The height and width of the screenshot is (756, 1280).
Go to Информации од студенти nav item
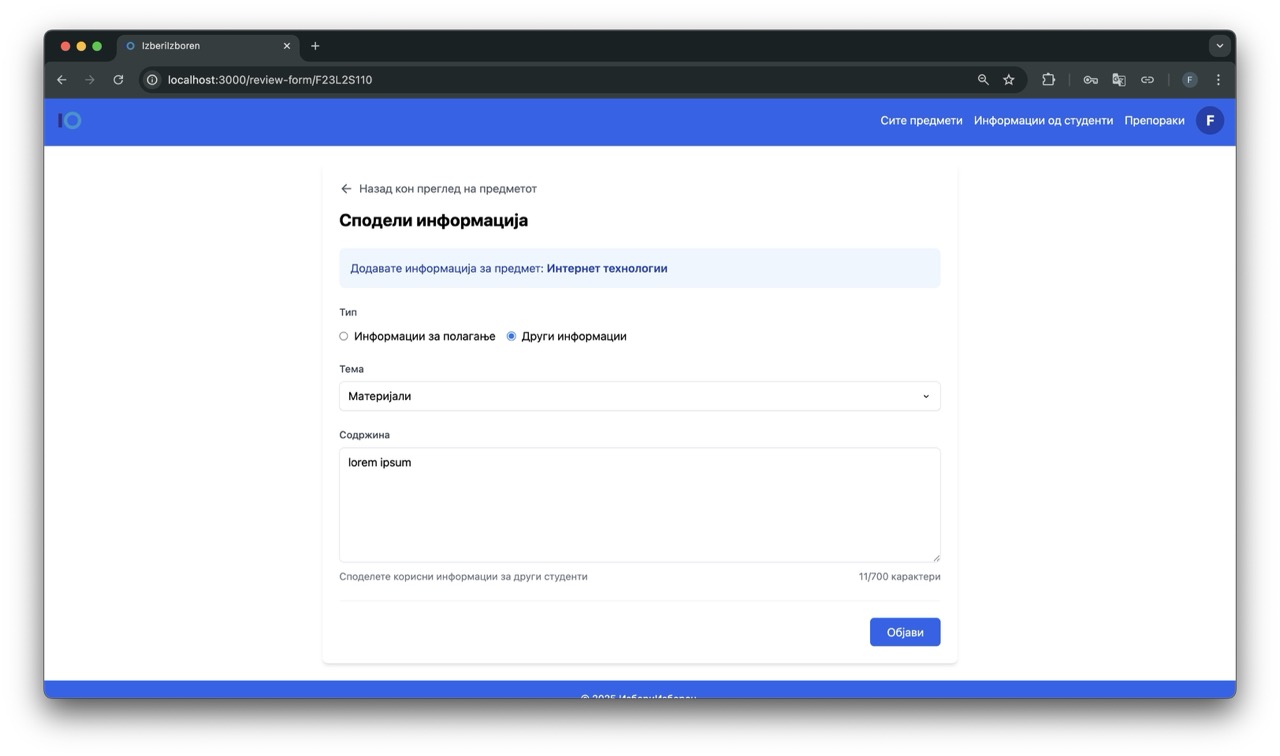click(x=1043, y=121)
